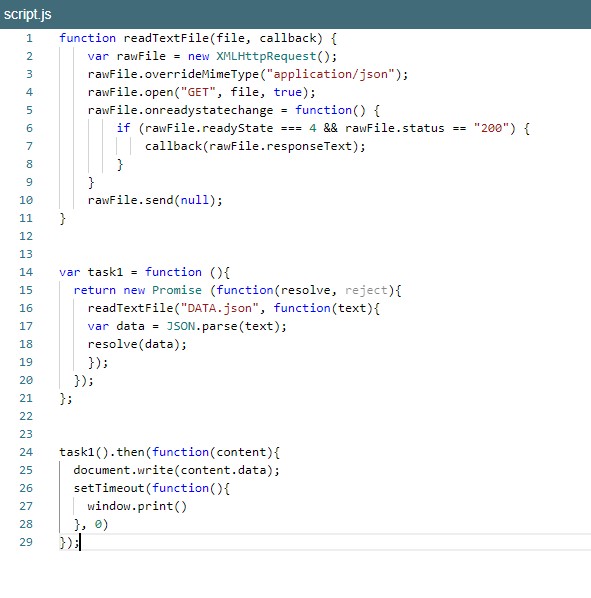Click readyState on line 6

[x=238, y=128]
